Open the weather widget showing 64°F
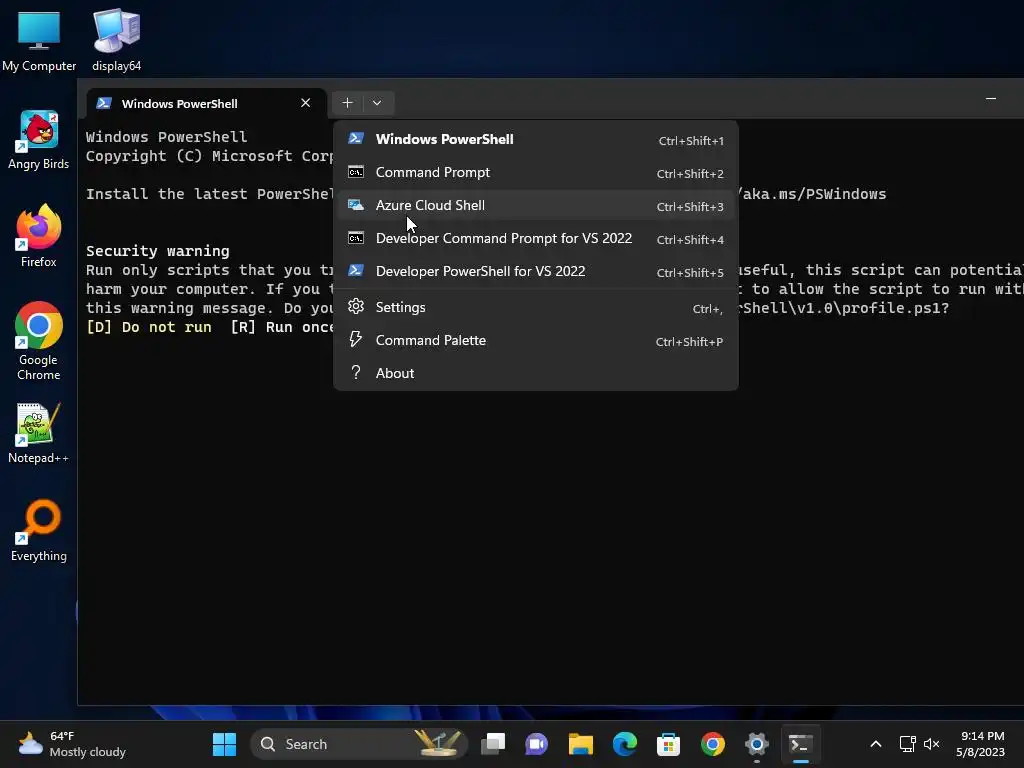 click(72, 744)
